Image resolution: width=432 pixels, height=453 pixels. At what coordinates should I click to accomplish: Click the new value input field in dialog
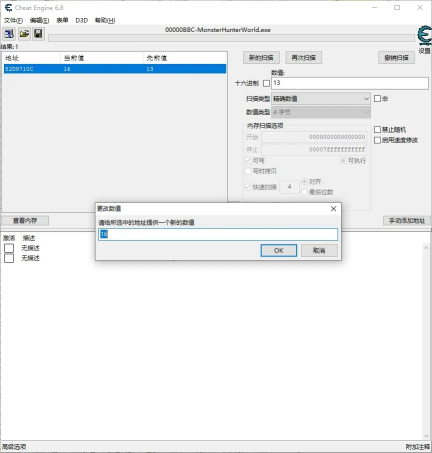(x=218, y=234)
